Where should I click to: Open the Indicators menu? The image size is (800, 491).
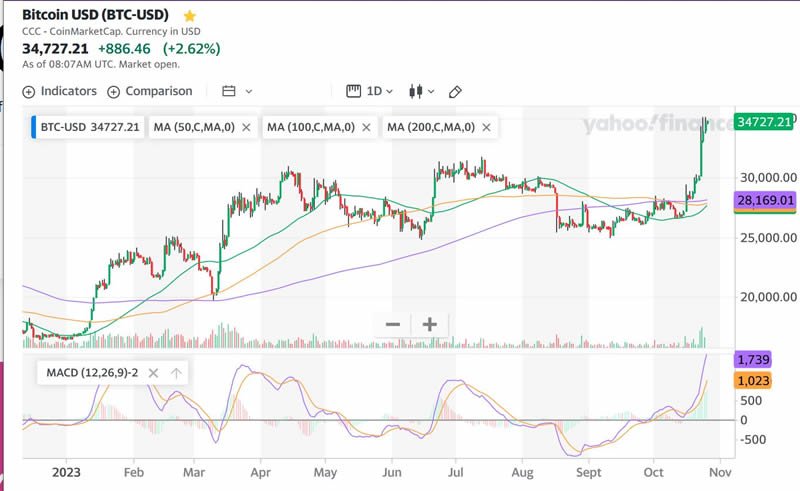point(59,91)
